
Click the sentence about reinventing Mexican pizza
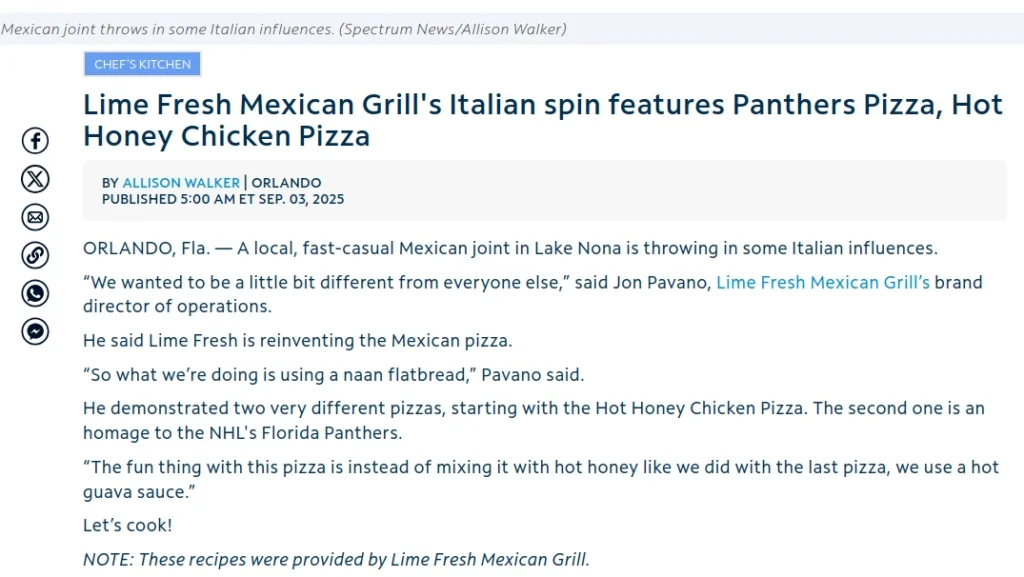pyautogui.click(x=297, y=340)
